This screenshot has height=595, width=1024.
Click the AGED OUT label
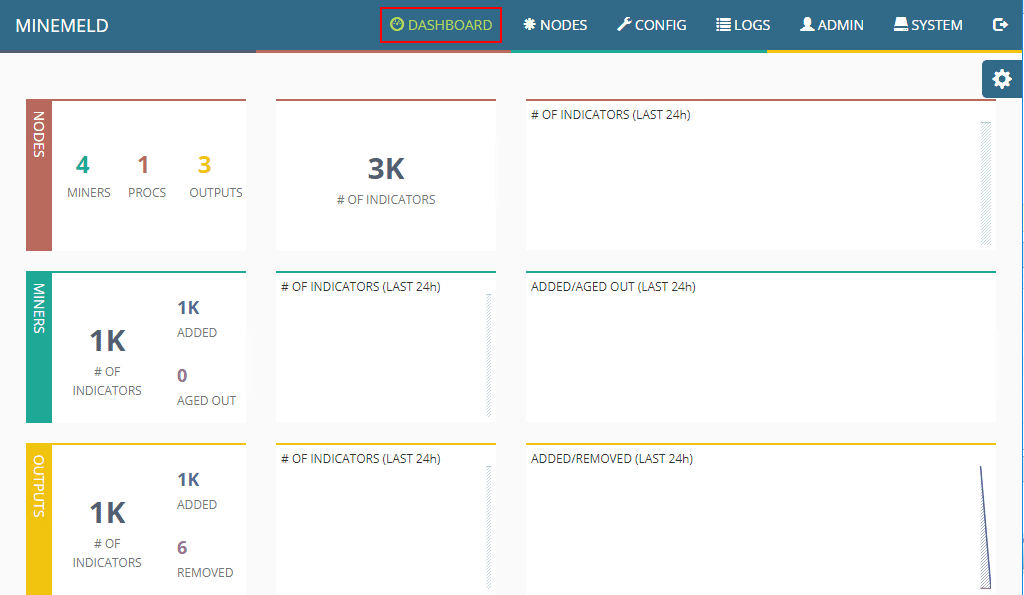coord(206,401)
